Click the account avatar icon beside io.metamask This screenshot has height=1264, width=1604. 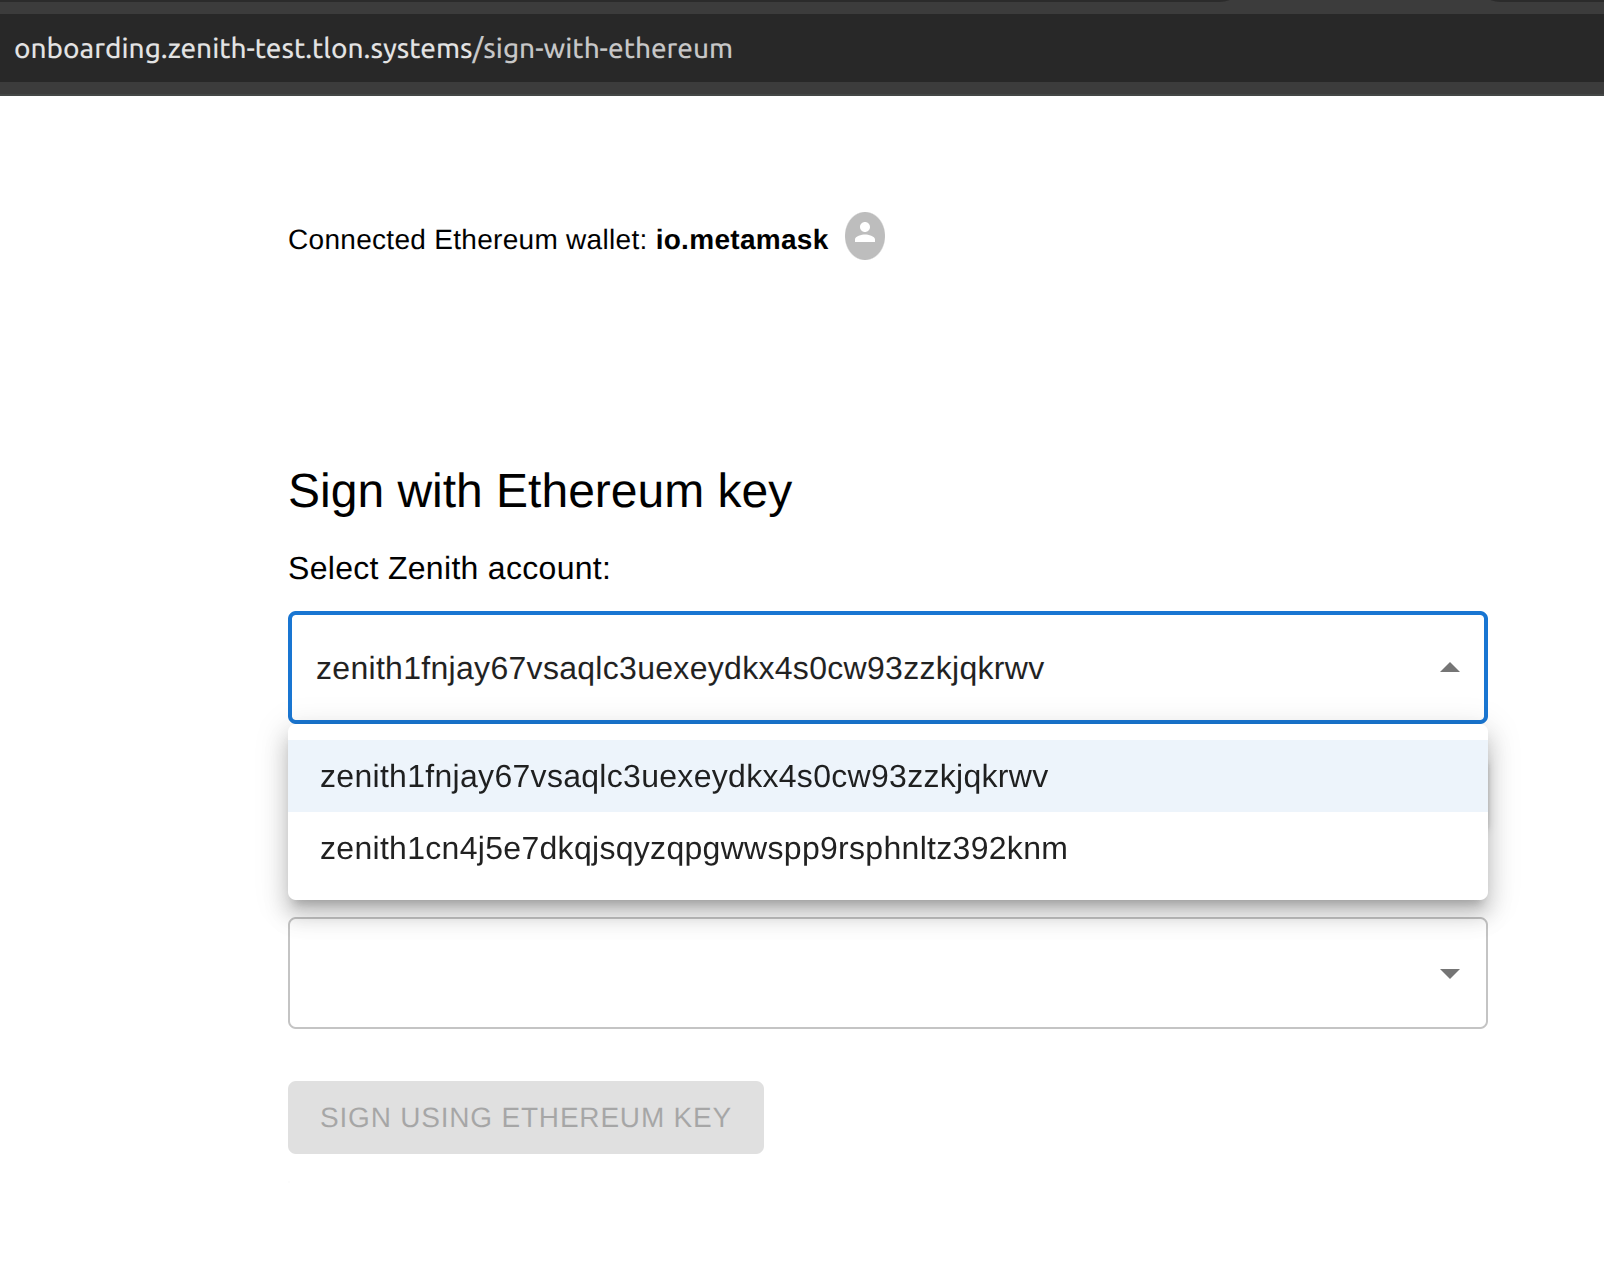(x=865, y=236)
